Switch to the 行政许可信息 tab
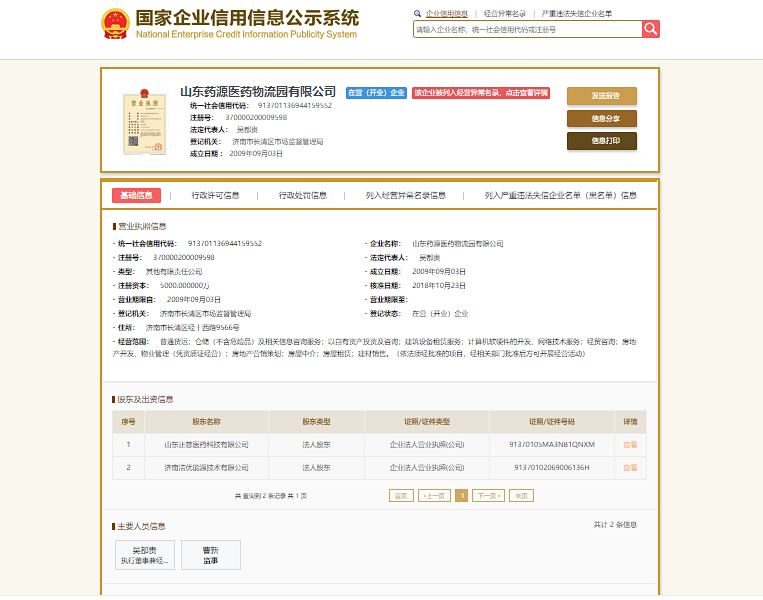Image resolution: width=763 pixels, height=600 pixels. pos(216,195)
